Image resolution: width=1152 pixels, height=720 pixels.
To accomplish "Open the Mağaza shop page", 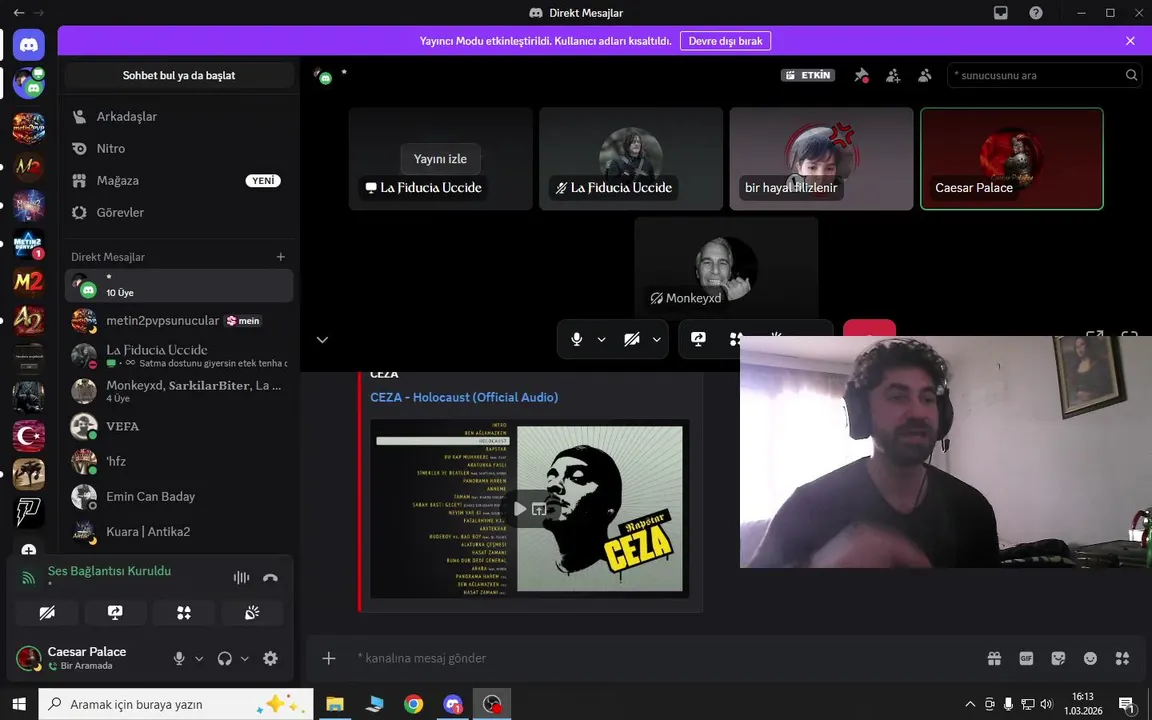I will pos(179,180).
